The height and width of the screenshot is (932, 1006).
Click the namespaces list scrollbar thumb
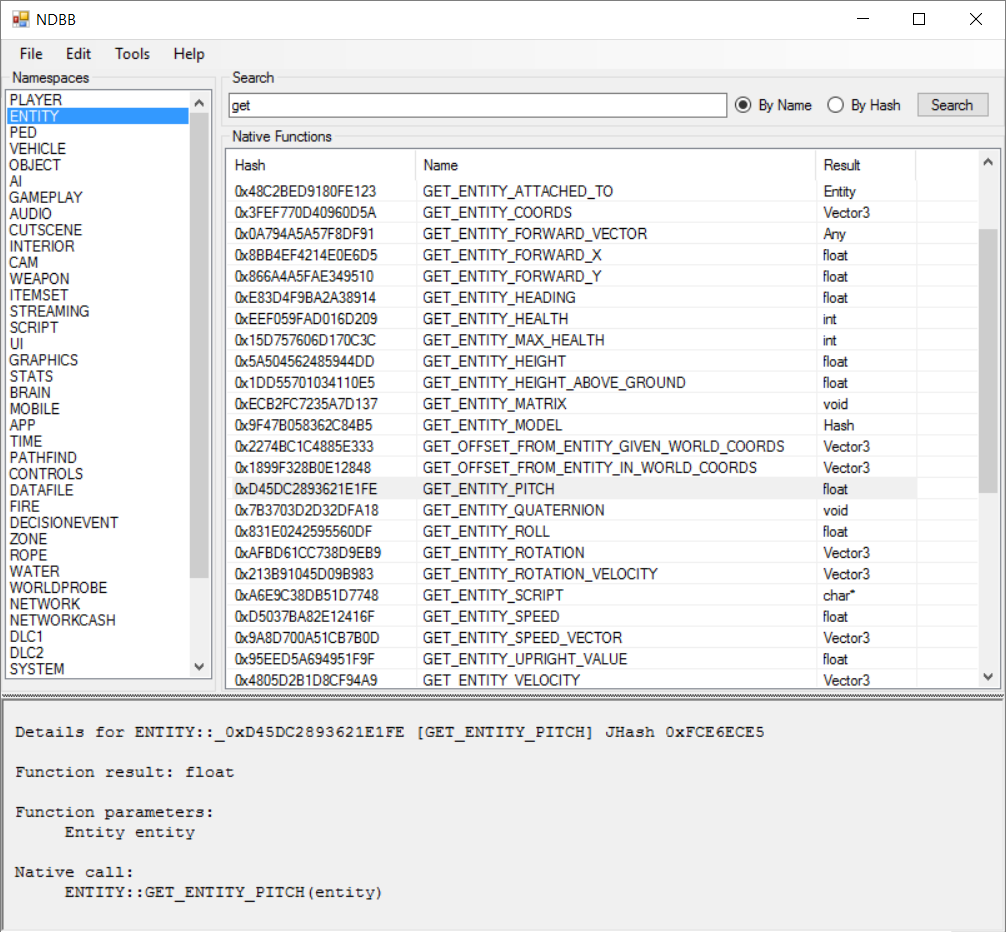tap(199, 345)
